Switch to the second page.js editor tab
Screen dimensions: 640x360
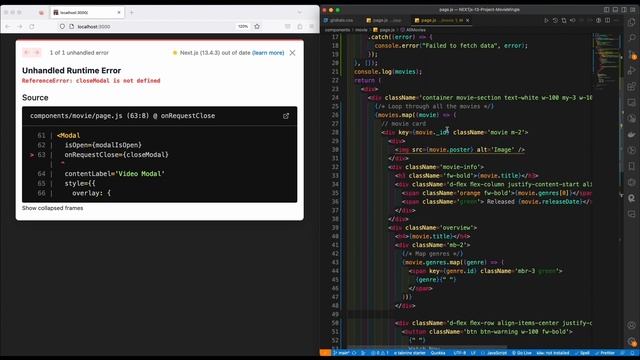(384, 20)
